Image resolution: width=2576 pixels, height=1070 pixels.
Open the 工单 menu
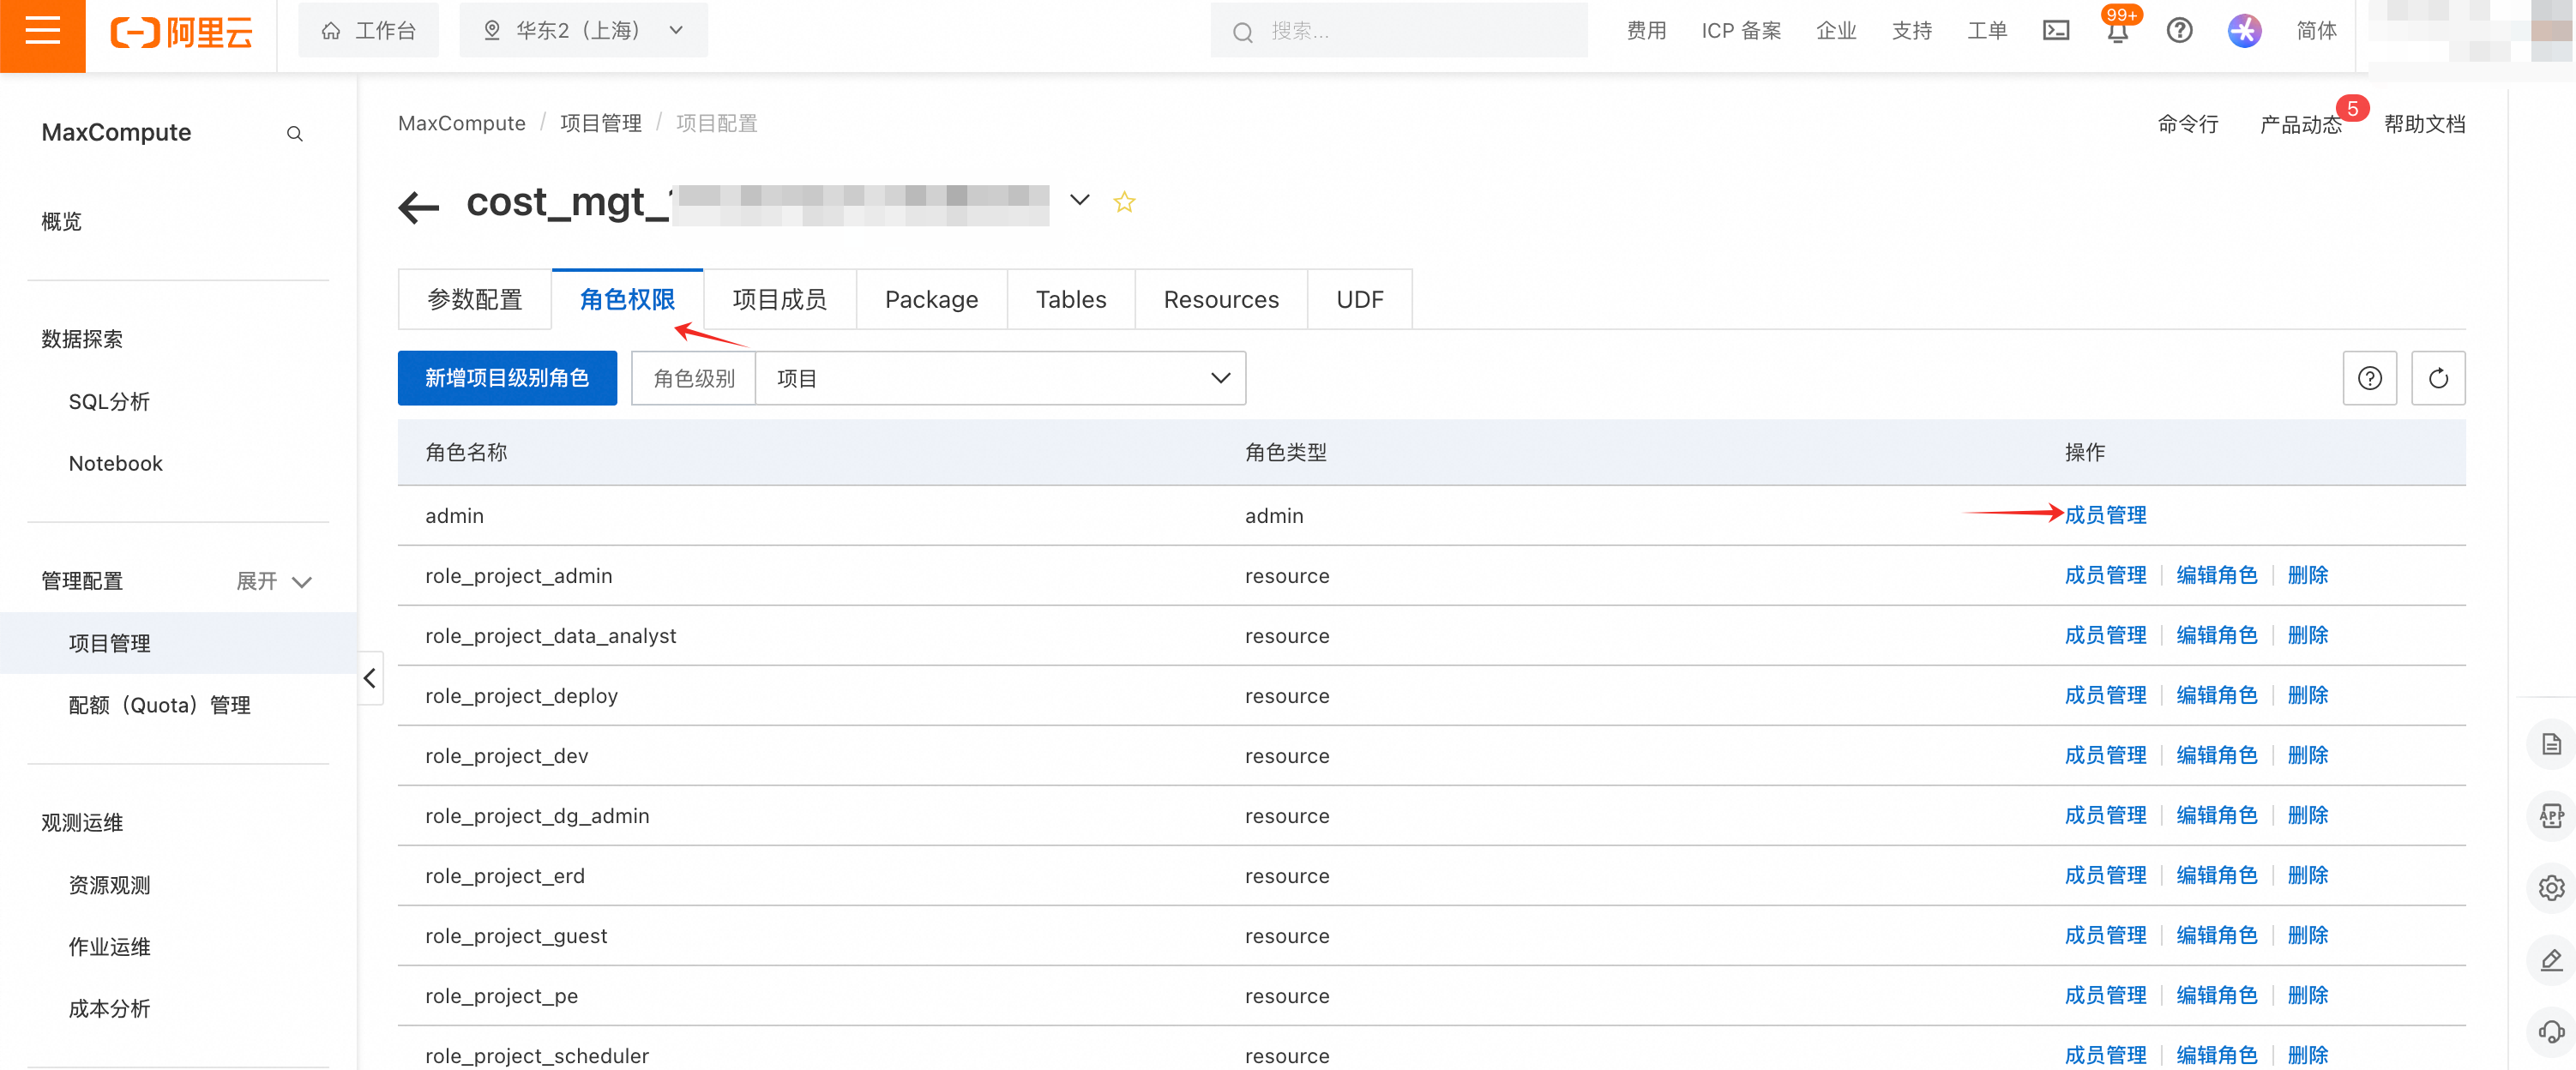coord(1987,31)
